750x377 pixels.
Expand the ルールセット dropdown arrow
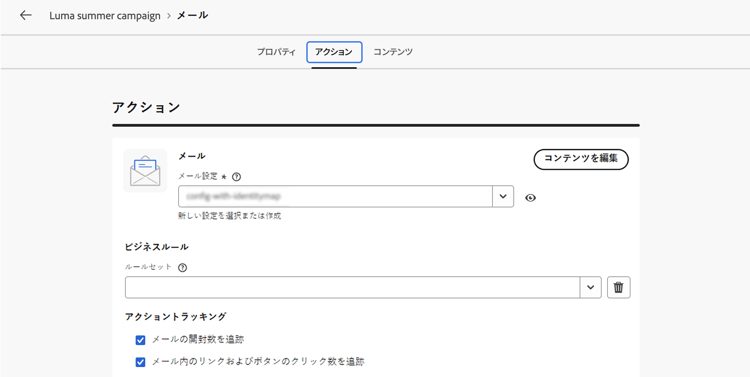pyautogui.click(x=591, y=287)
